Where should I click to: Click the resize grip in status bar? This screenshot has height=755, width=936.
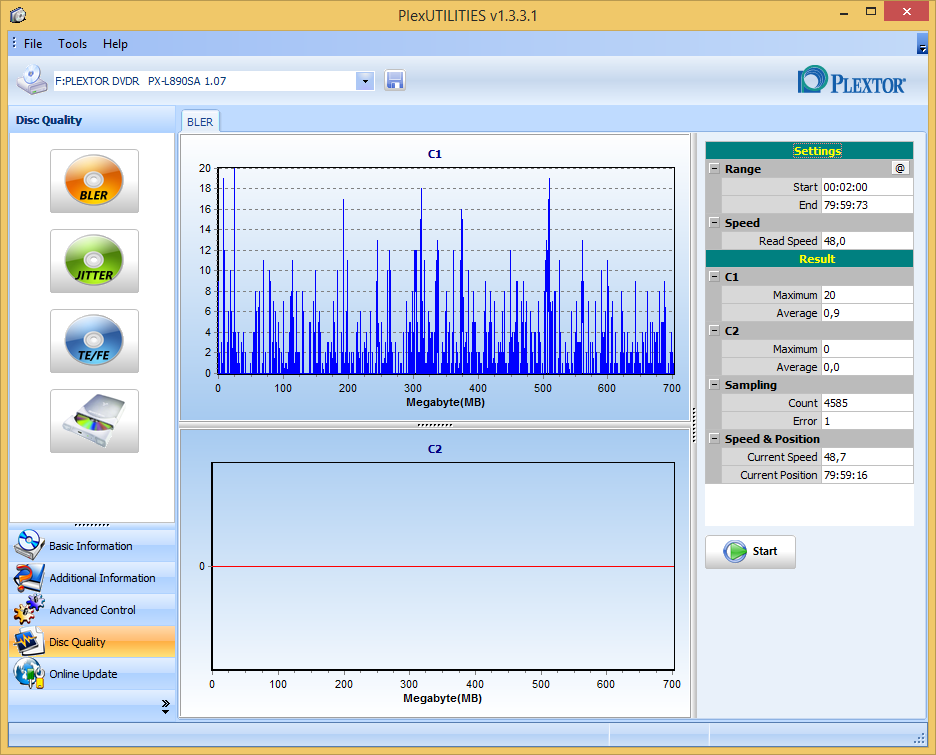point(919,739)
